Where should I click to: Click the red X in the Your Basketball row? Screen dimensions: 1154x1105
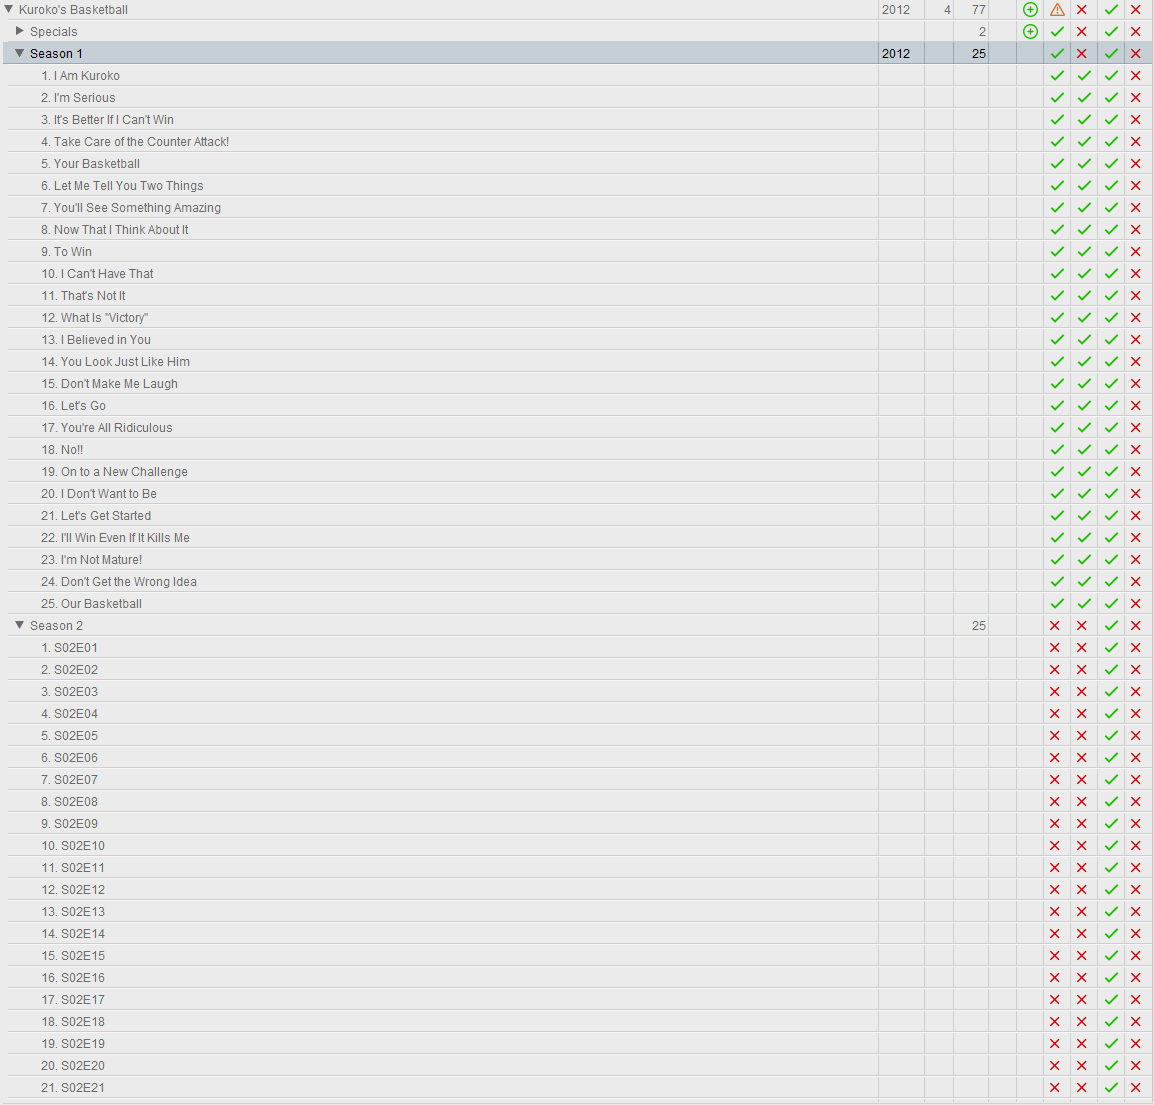point(1136,163)
